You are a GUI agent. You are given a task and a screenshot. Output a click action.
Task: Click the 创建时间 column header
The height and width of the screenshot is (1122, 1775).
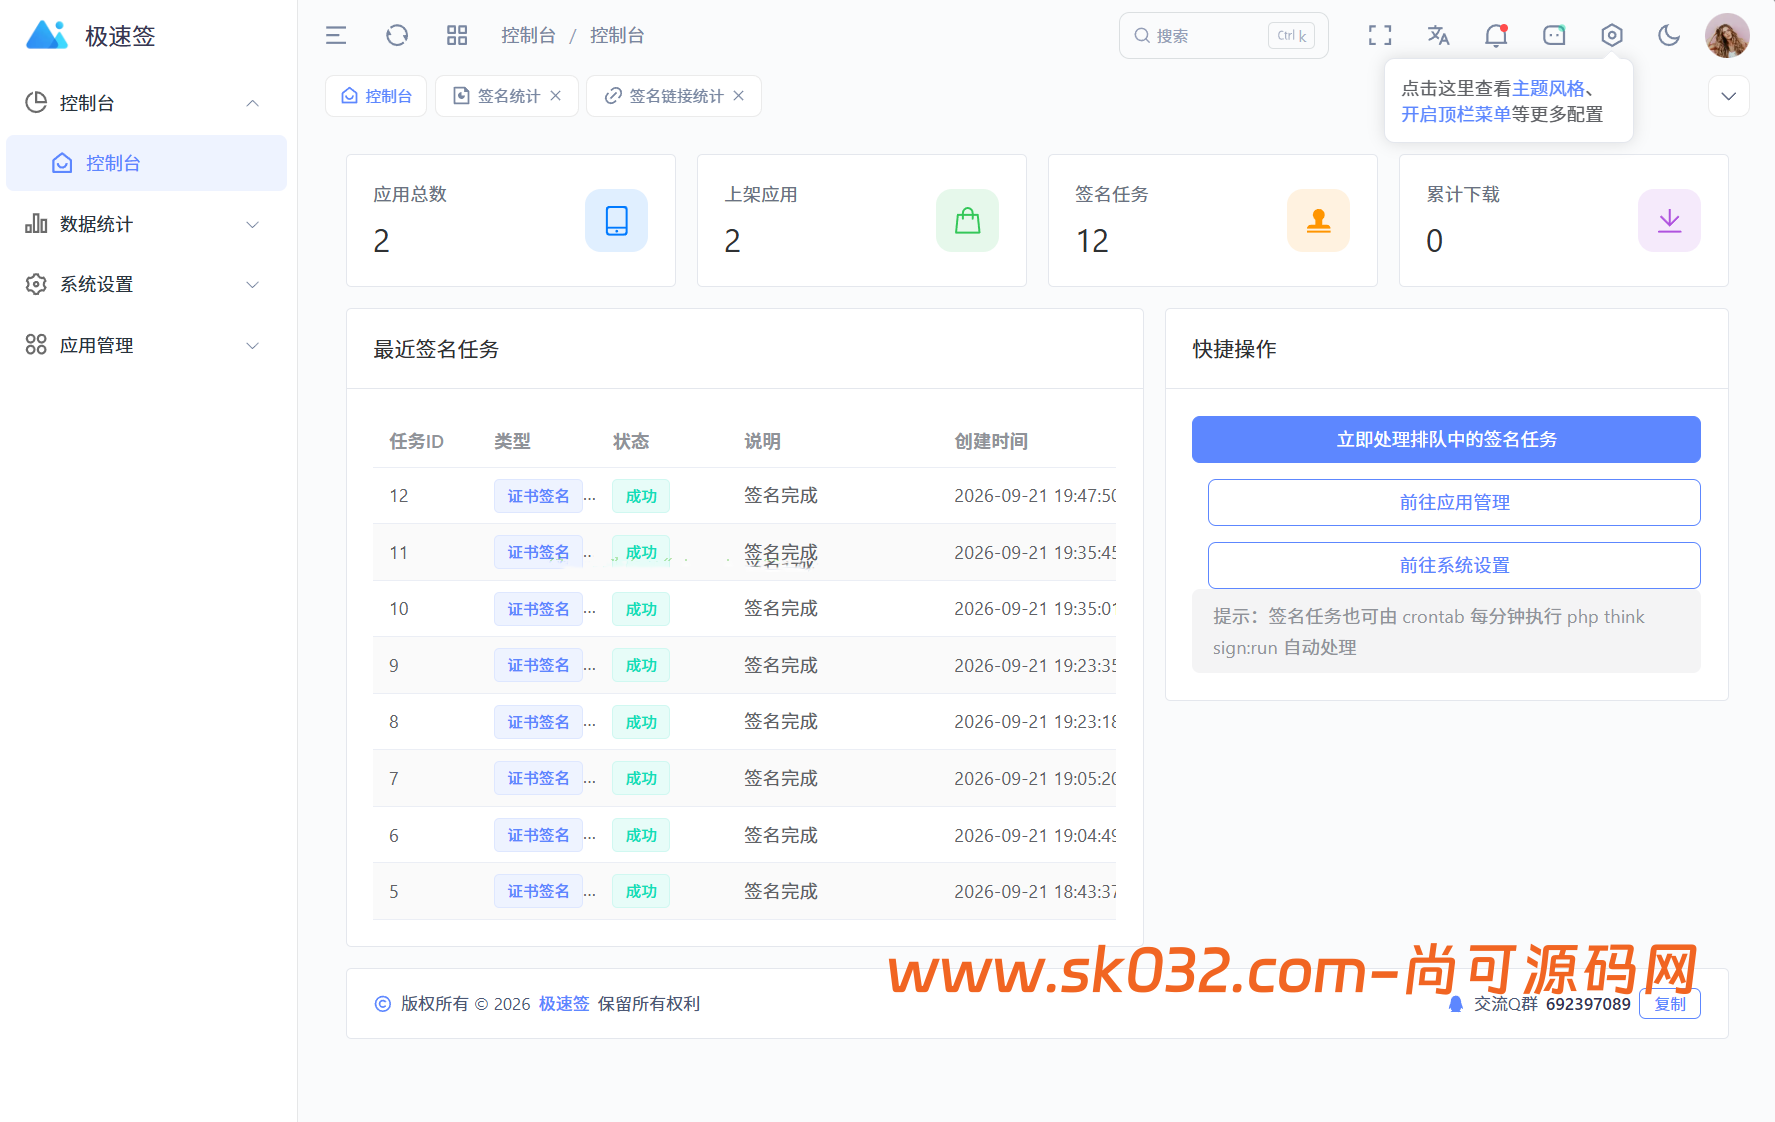[991, 441]
